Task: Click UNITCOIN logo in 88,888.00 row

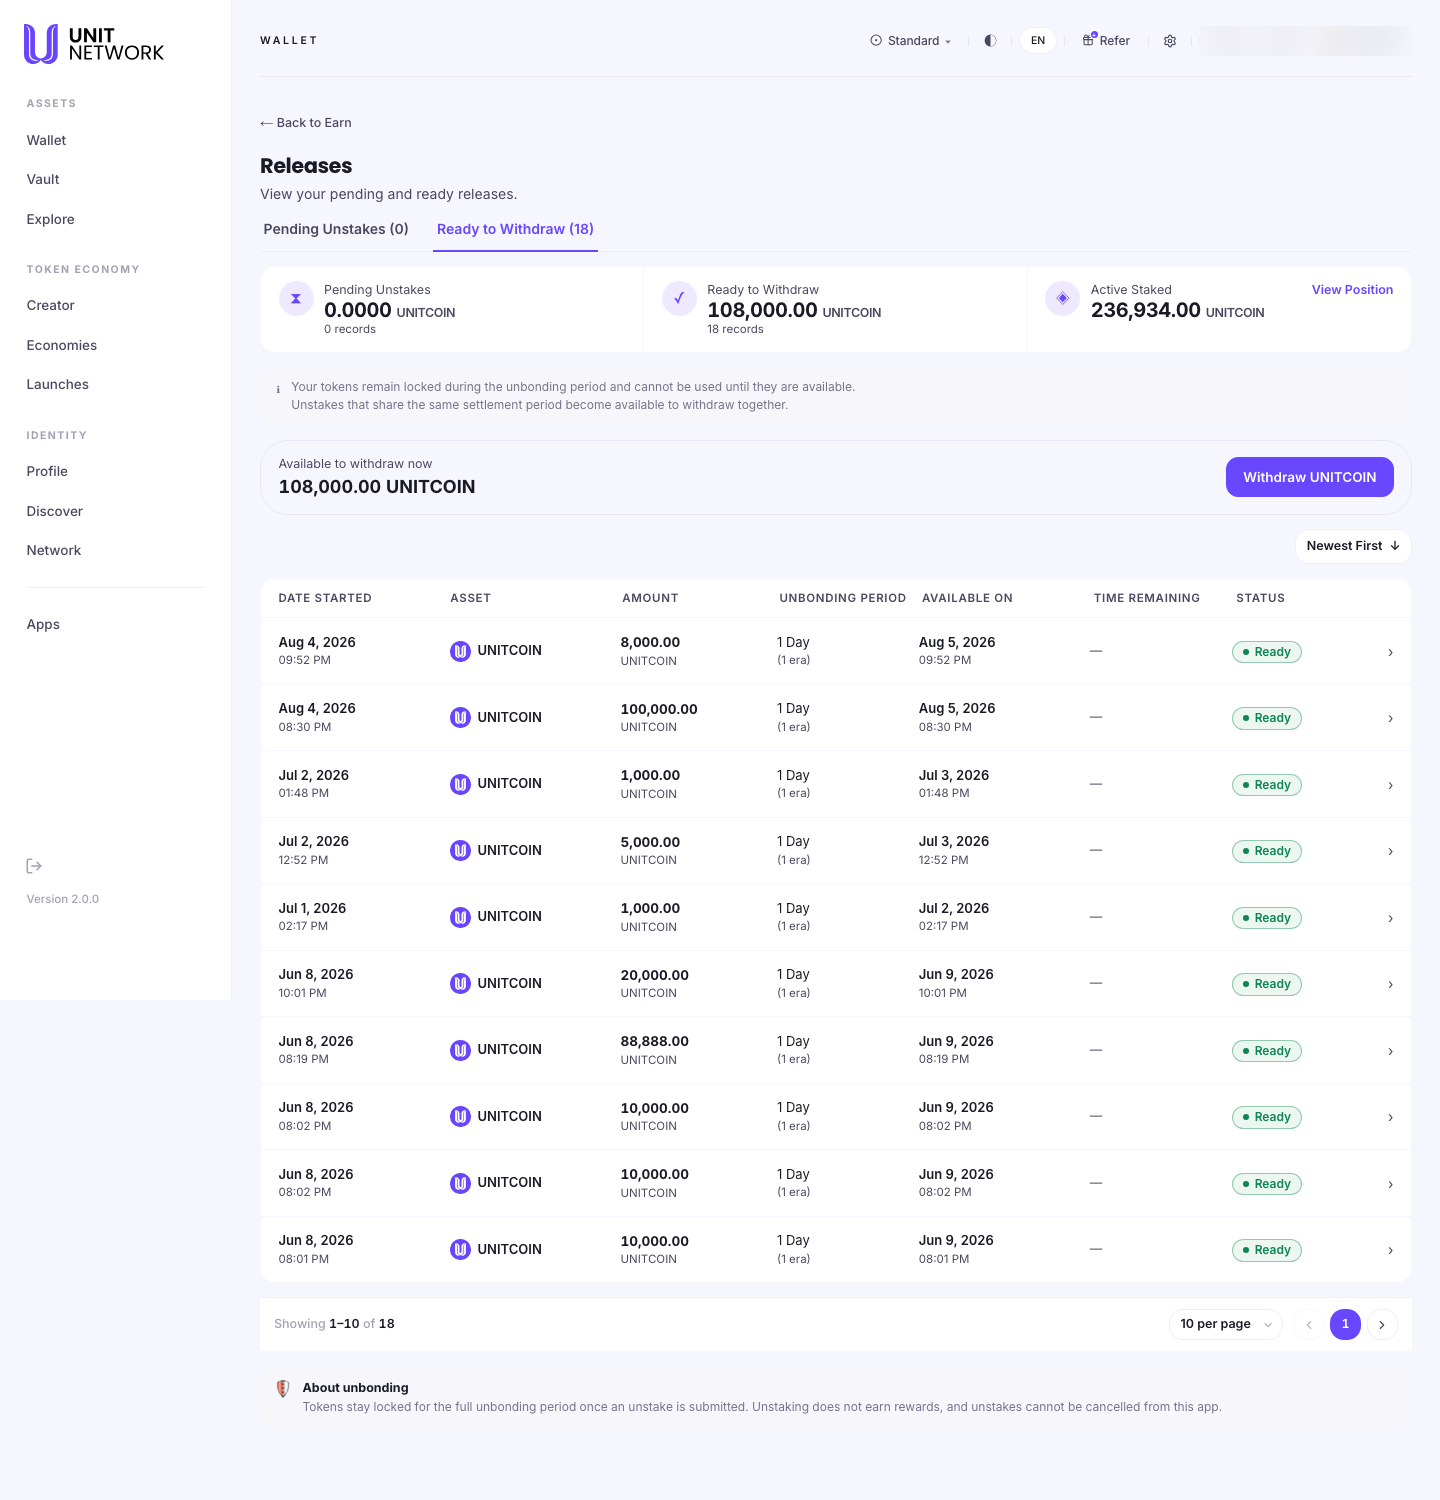Action: (460, 1050)
